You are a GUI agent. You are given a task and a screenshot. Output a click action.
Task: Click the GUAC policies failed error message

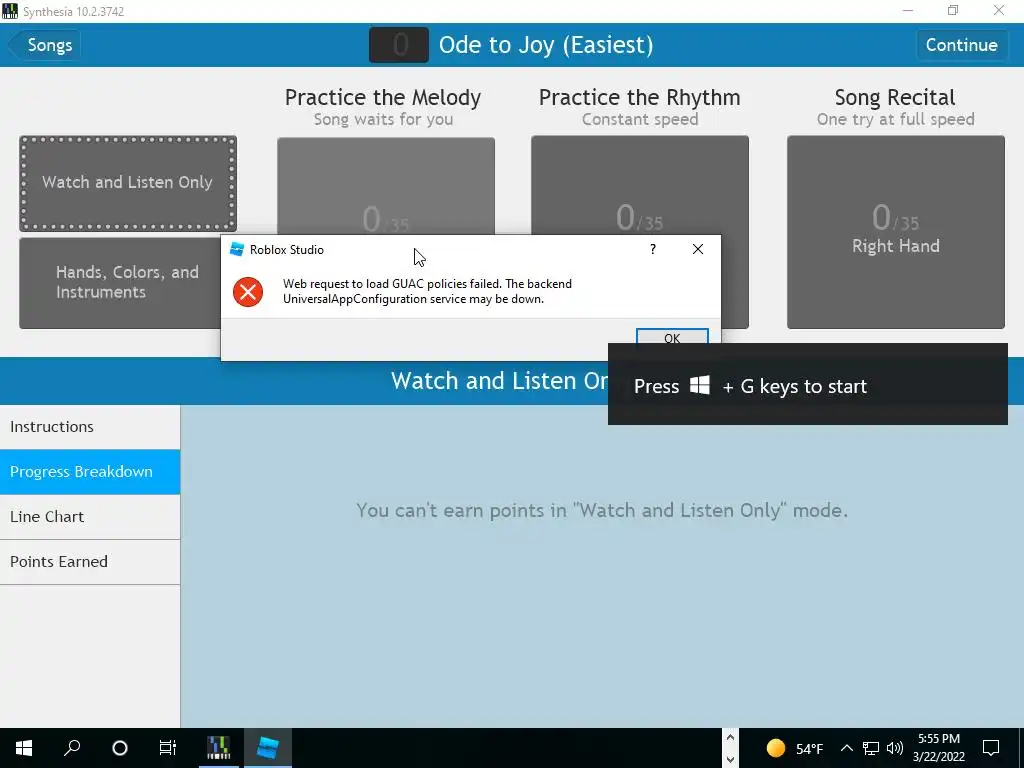(427, 291)
